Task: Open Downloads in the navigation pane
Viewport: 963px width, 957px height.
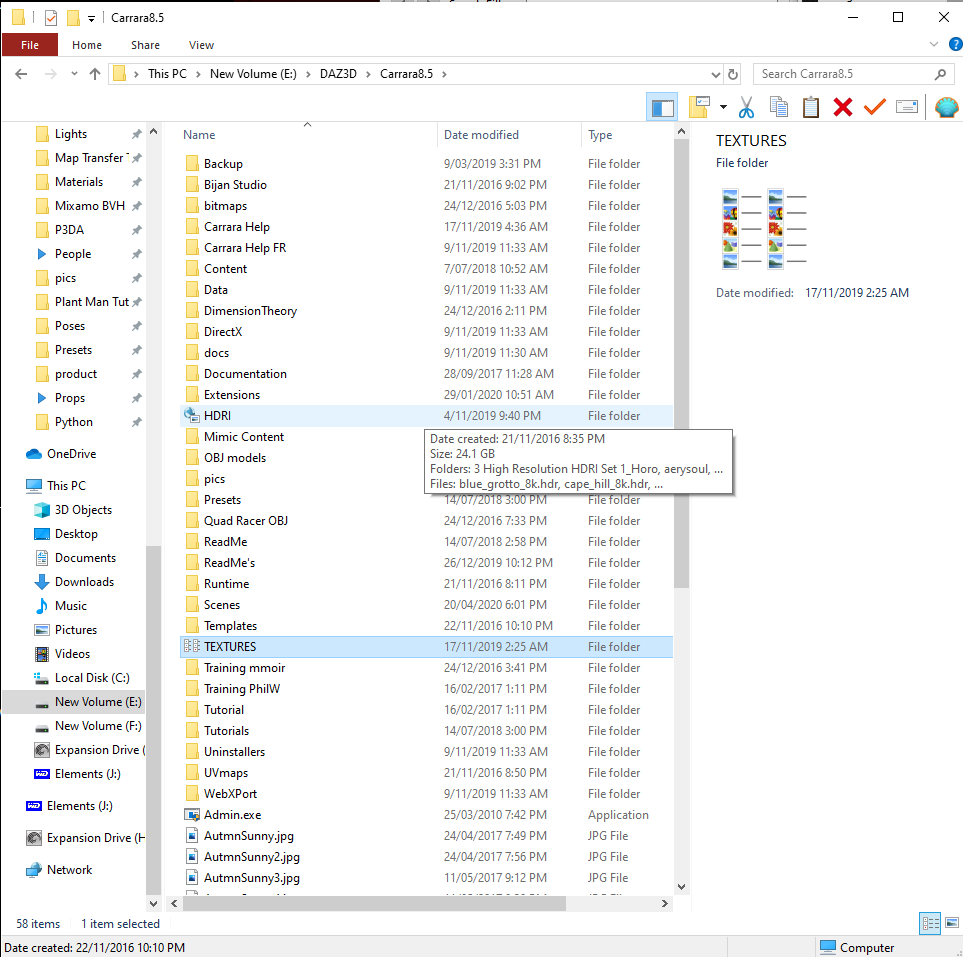Action: (x=84, y=582)
